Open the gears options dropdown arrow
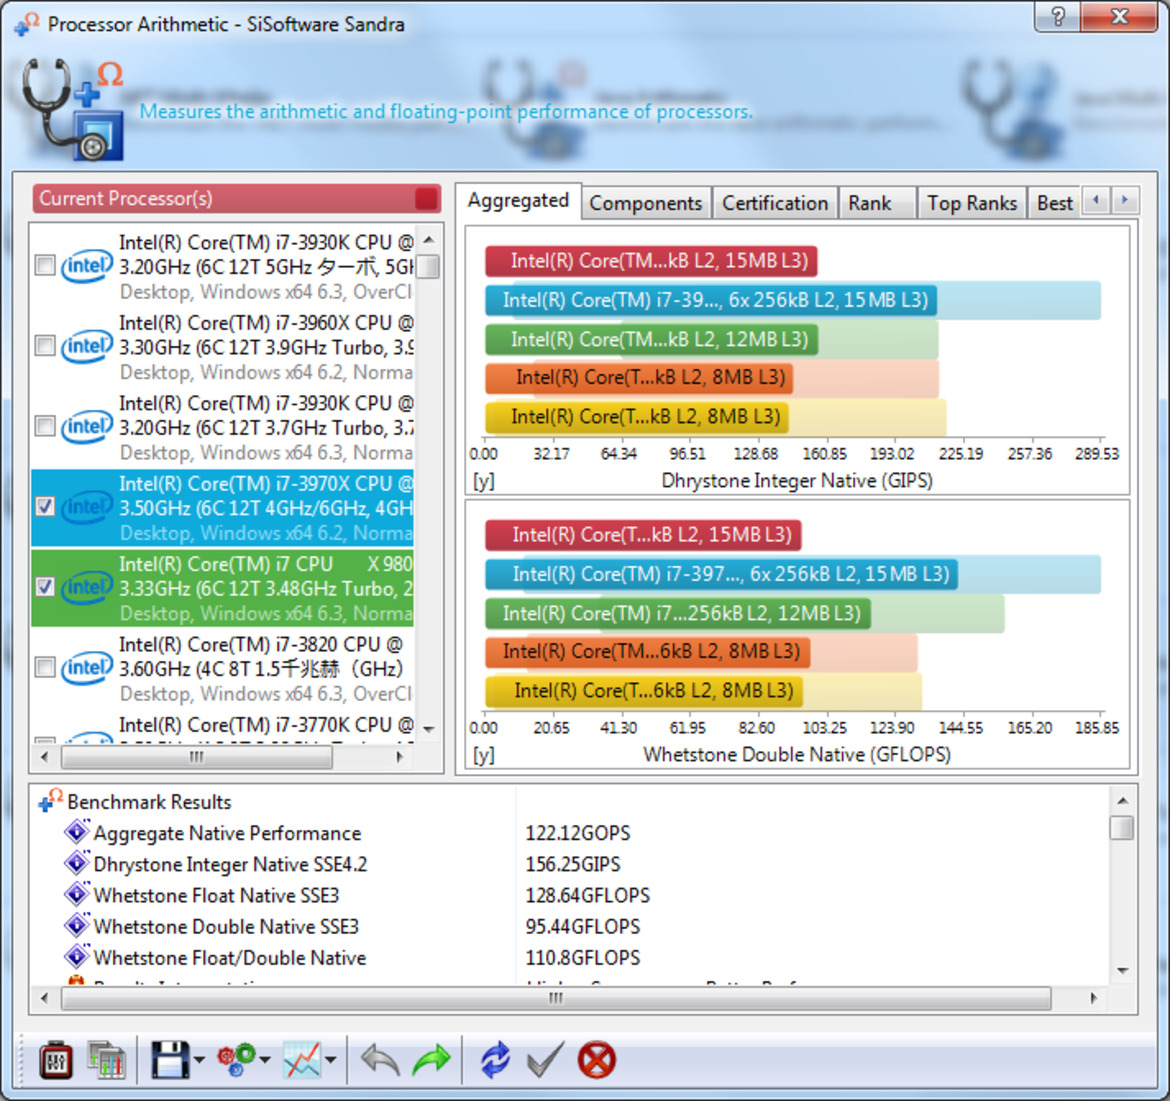This screenshot has width=1170, height=1101. click(x=265, y=1060)
